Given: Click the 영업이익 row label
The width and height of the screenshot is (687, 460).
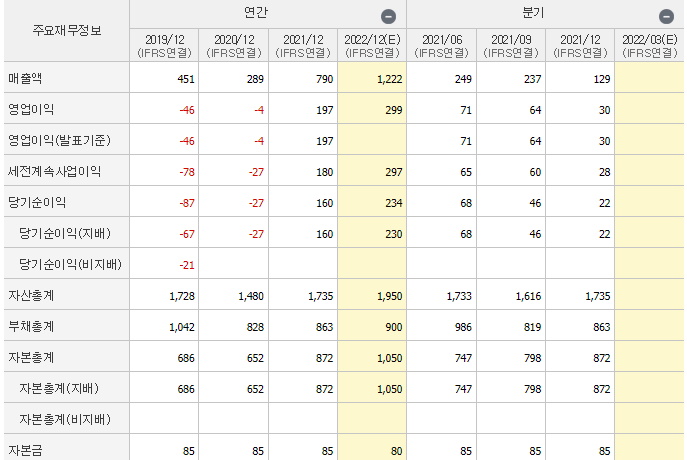Looking at the screenshot, I should click(x=31, y=110).
